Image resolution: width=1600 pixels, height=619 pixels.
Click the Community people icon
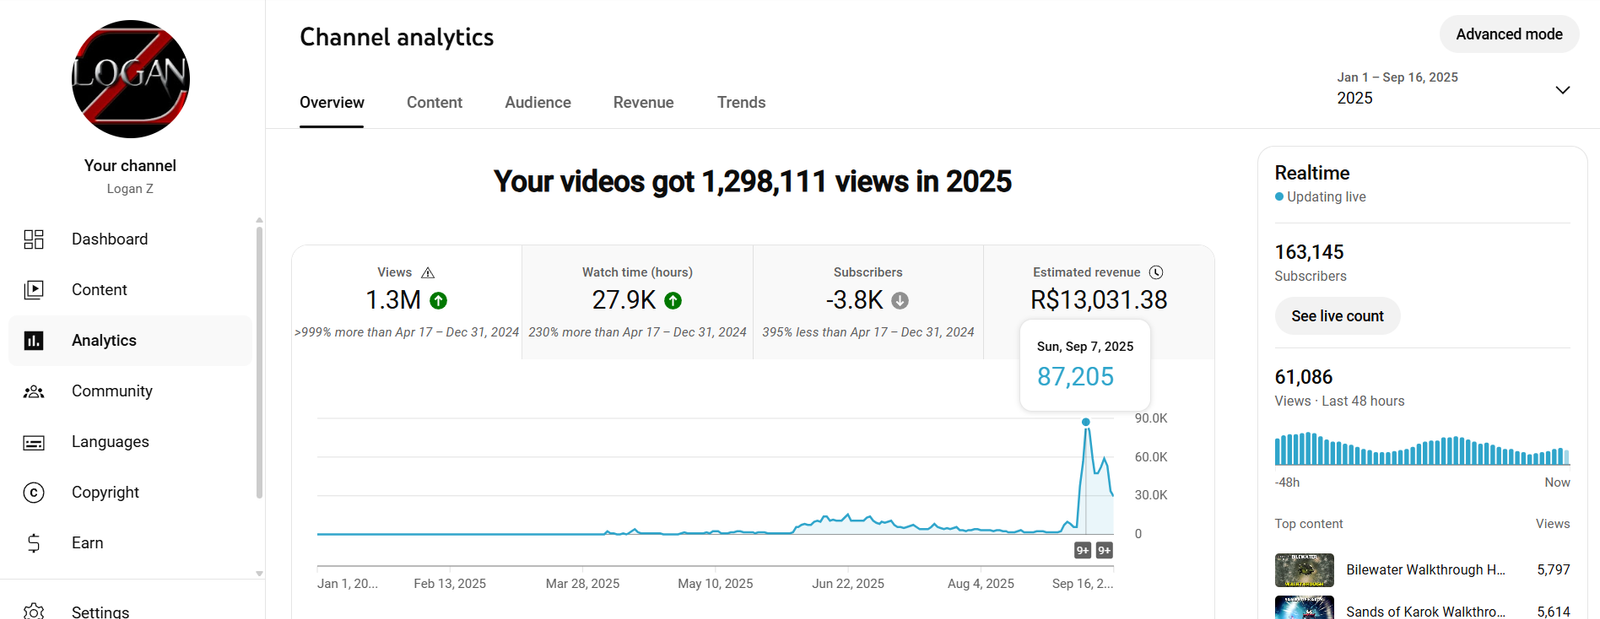pyautogui.click(x=34, y=392)
